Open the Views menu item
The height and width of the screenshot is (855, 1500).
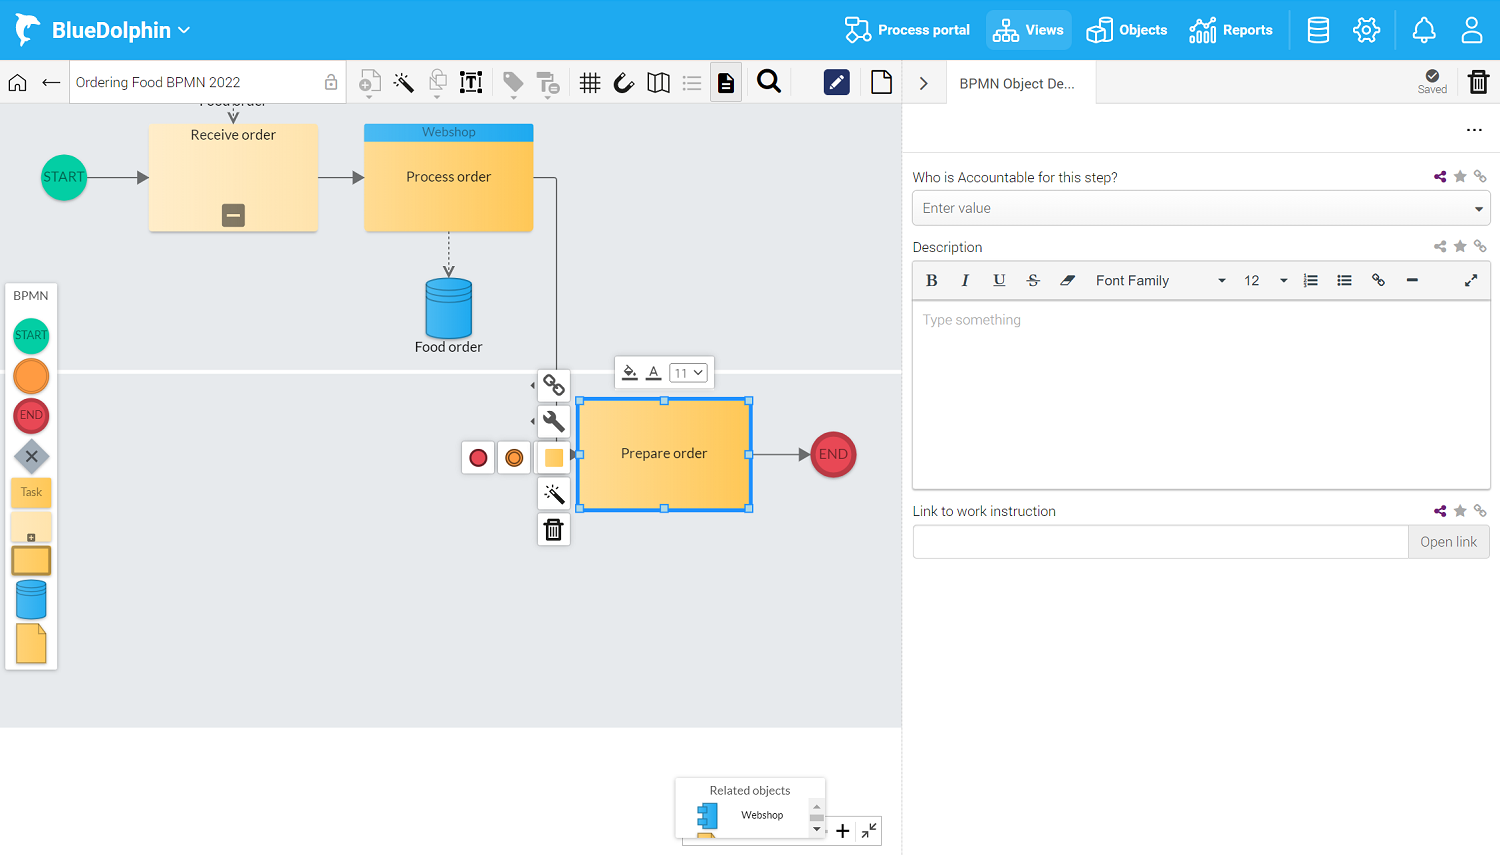click(1028, 30)
